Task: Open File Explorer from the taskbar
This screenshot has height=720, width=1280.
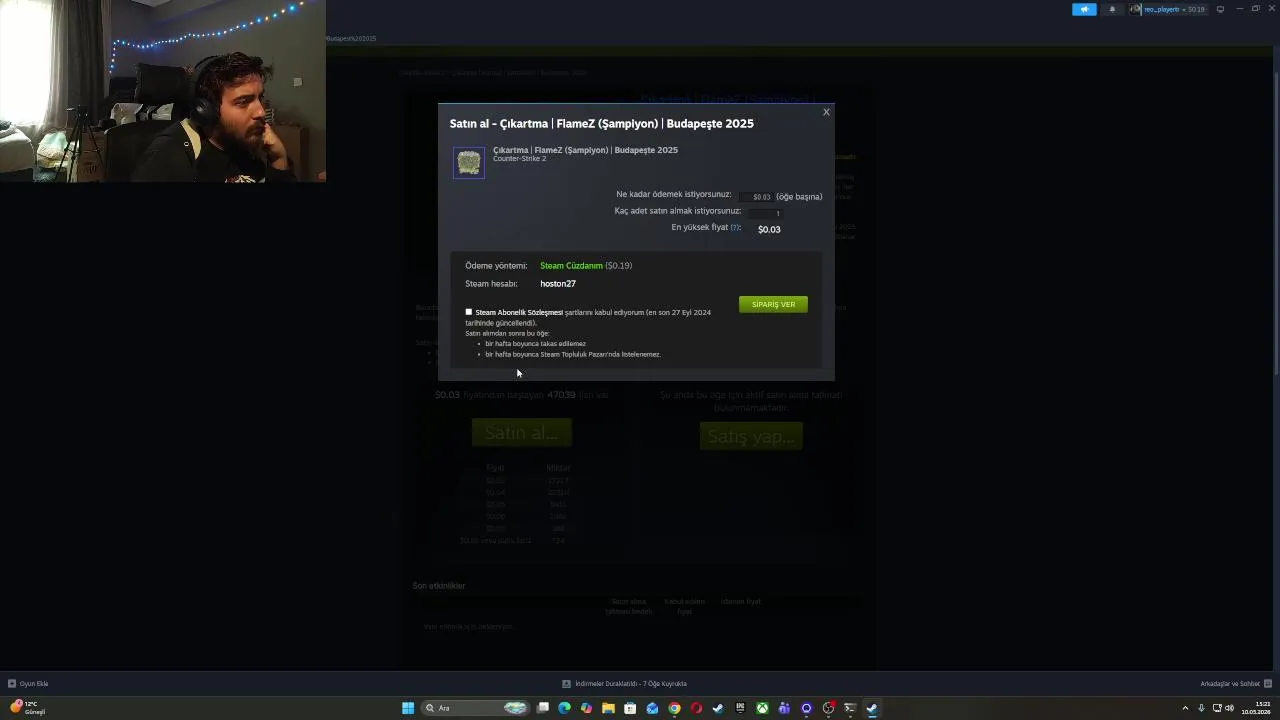Action: tap(608, 708)
